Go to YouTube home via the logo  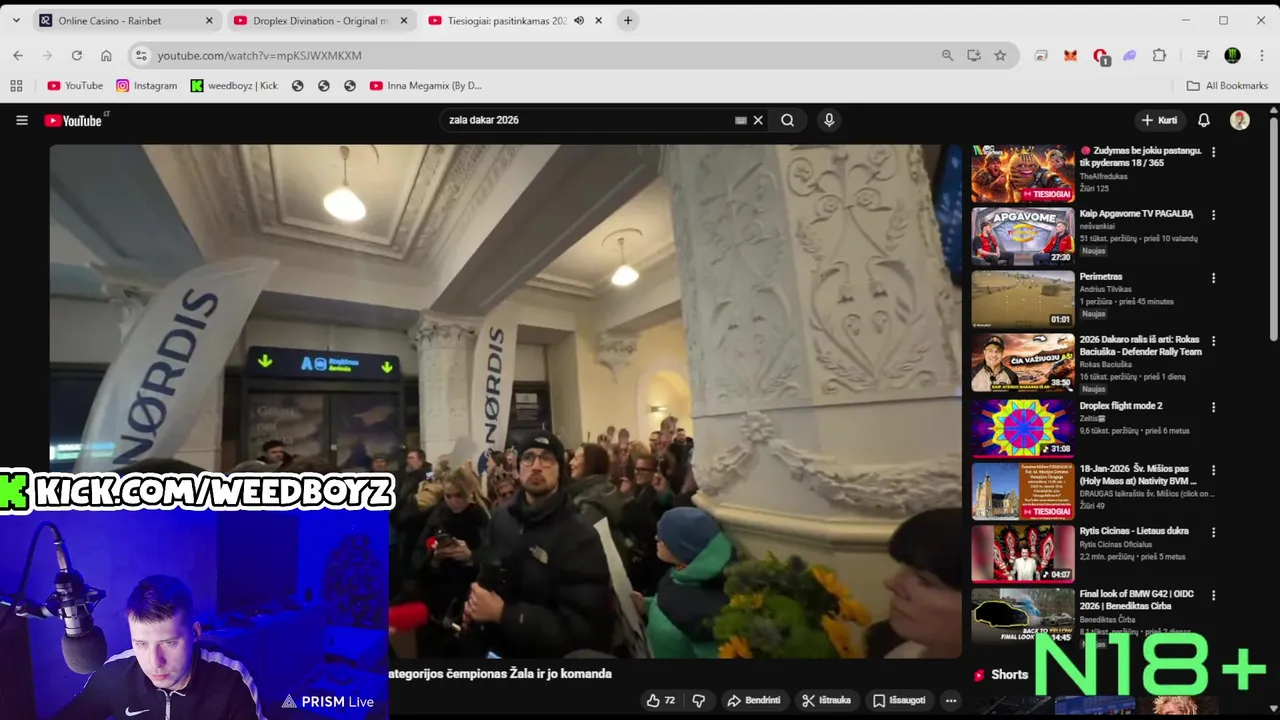(75, 120)
